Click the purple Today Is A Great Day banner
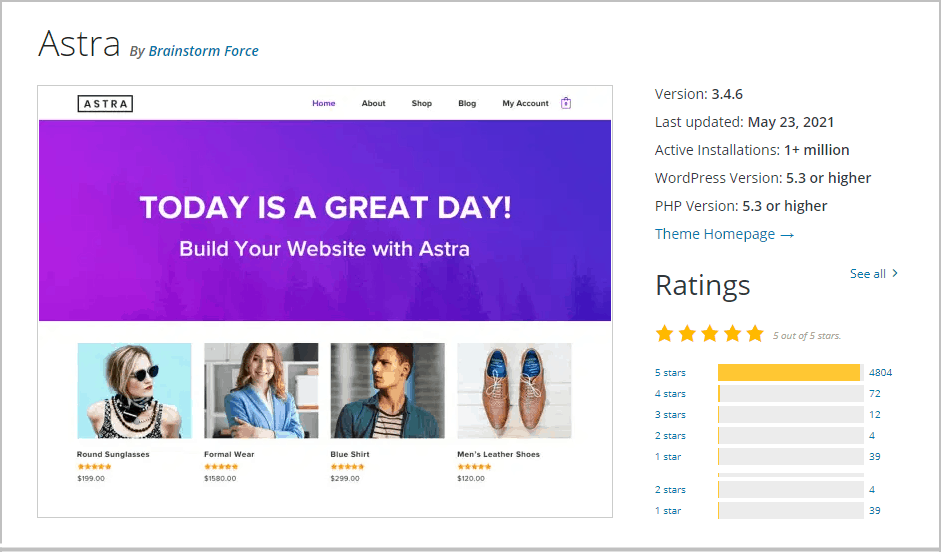 click(325, 220)
